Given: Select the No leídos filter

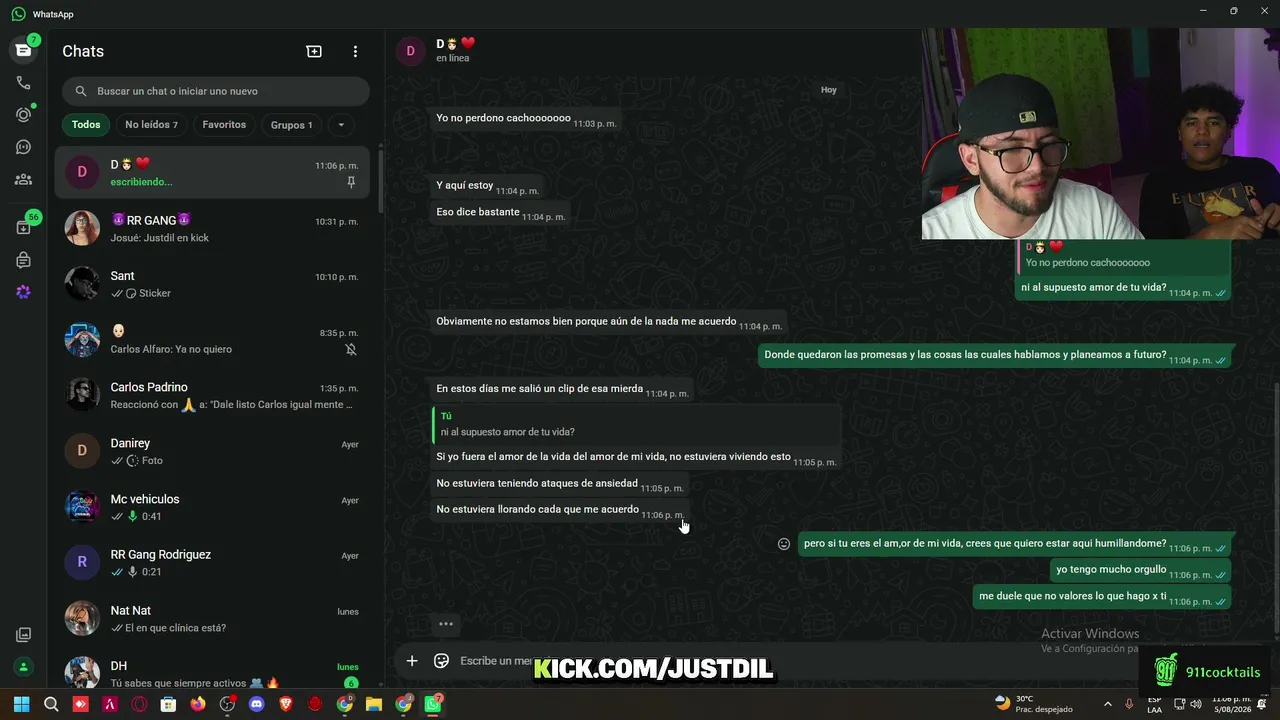Looking at the screenshot, I should pyautogui.click(x=151, y=125).
